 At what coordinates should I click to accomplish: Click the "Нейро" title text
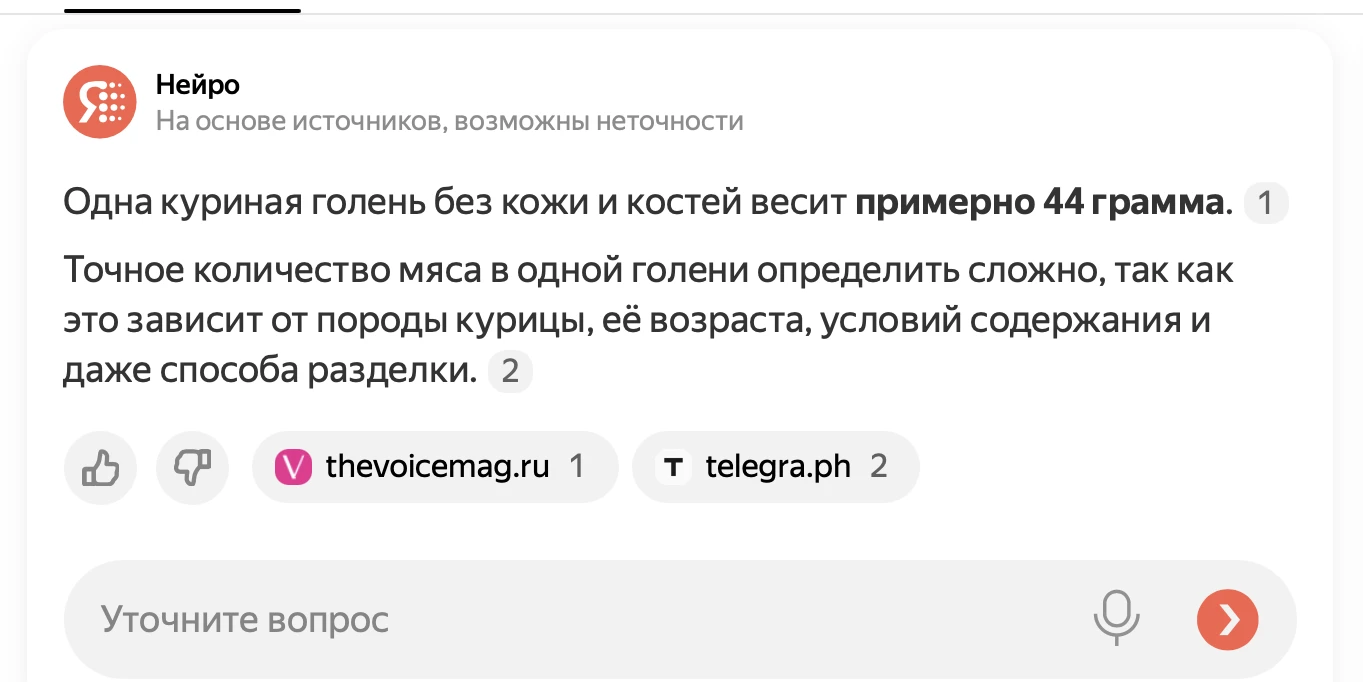[198, 85]
